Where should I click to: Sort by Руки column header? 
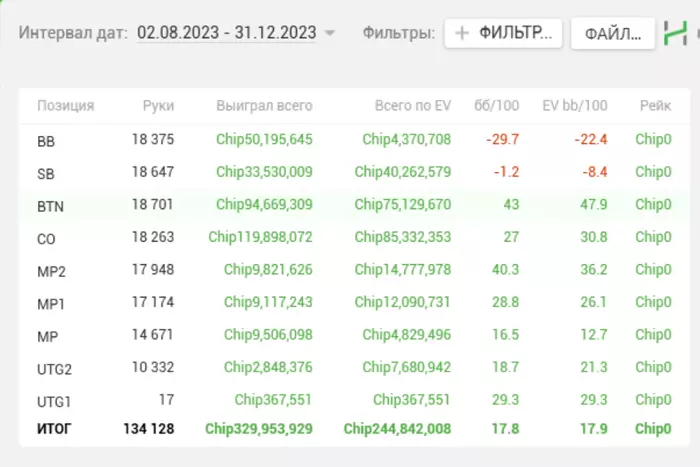pyautogui.click(x=158, y=106)
